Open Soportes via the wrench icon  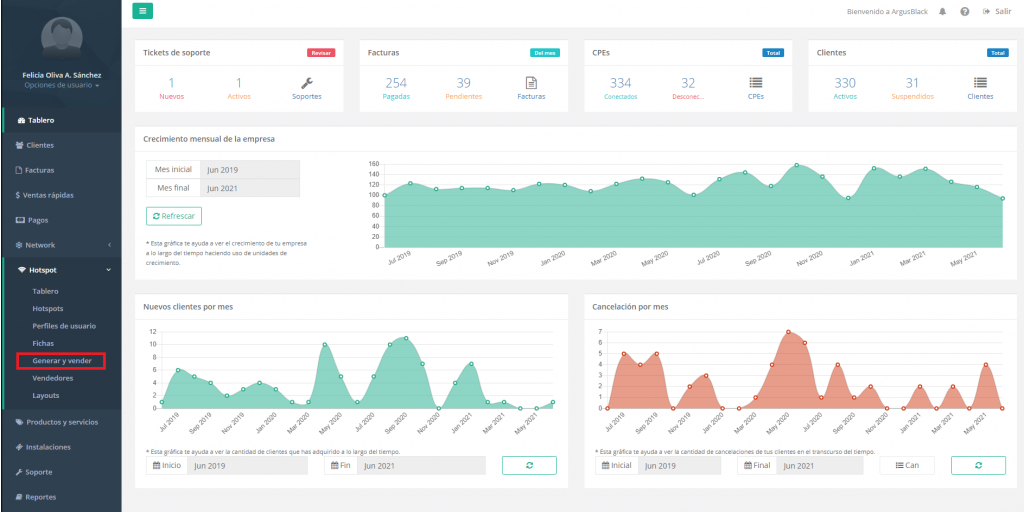307,84
